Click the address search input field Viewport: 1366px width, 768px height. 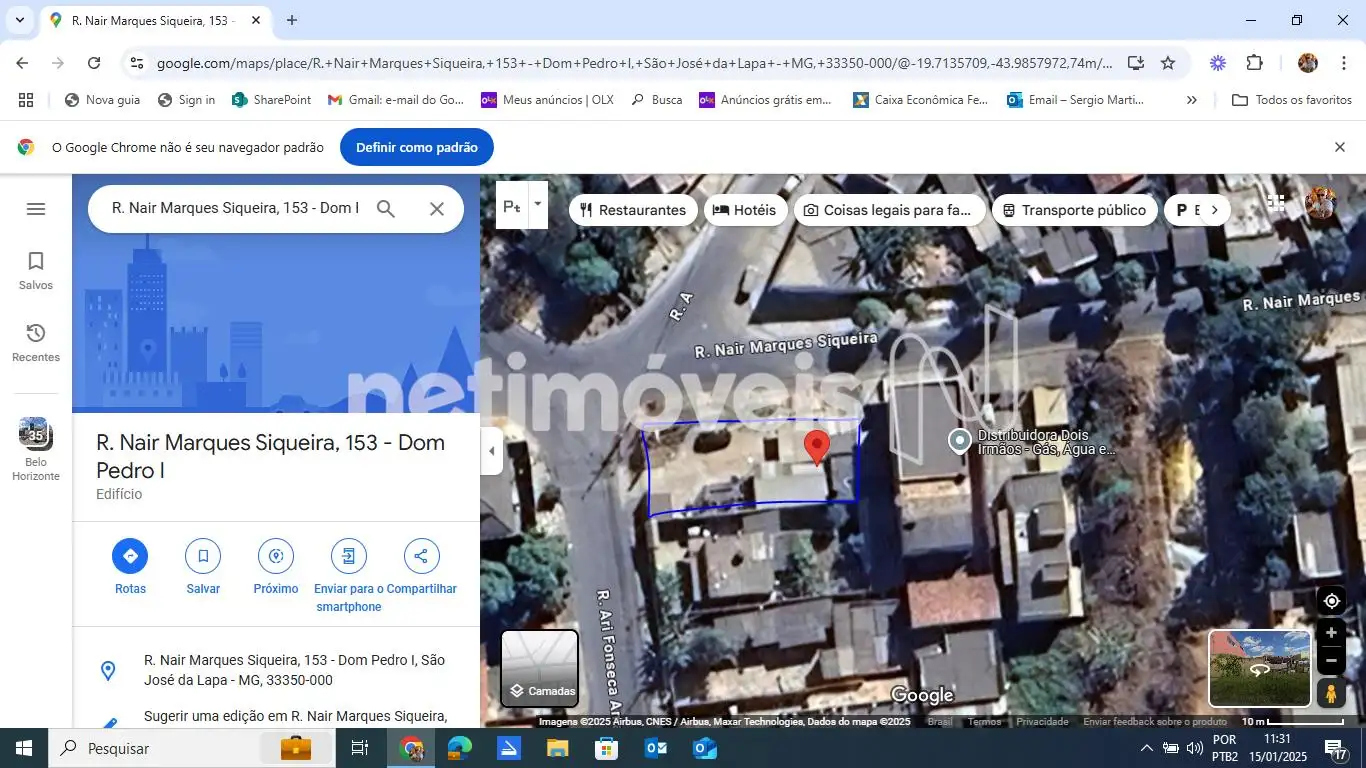pyautogui.click(x=235, y=208)
